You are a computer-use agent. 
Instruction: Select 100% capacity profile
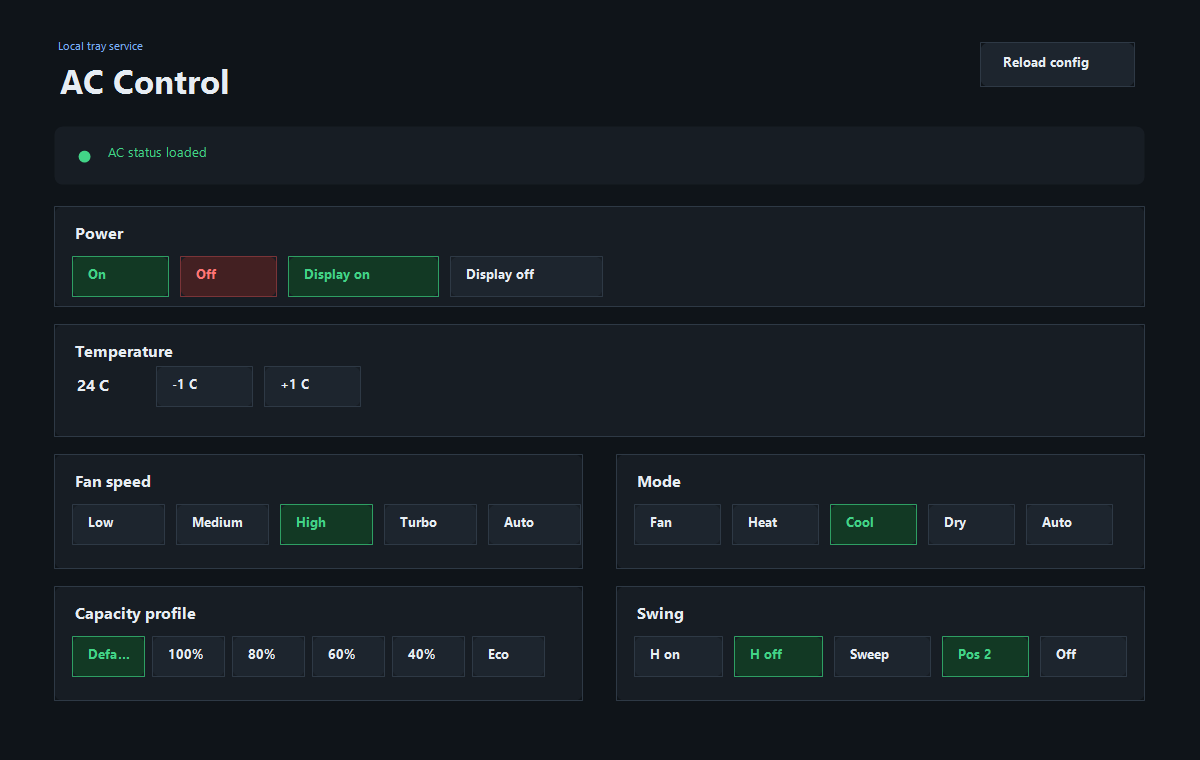(x=188, y=656)
